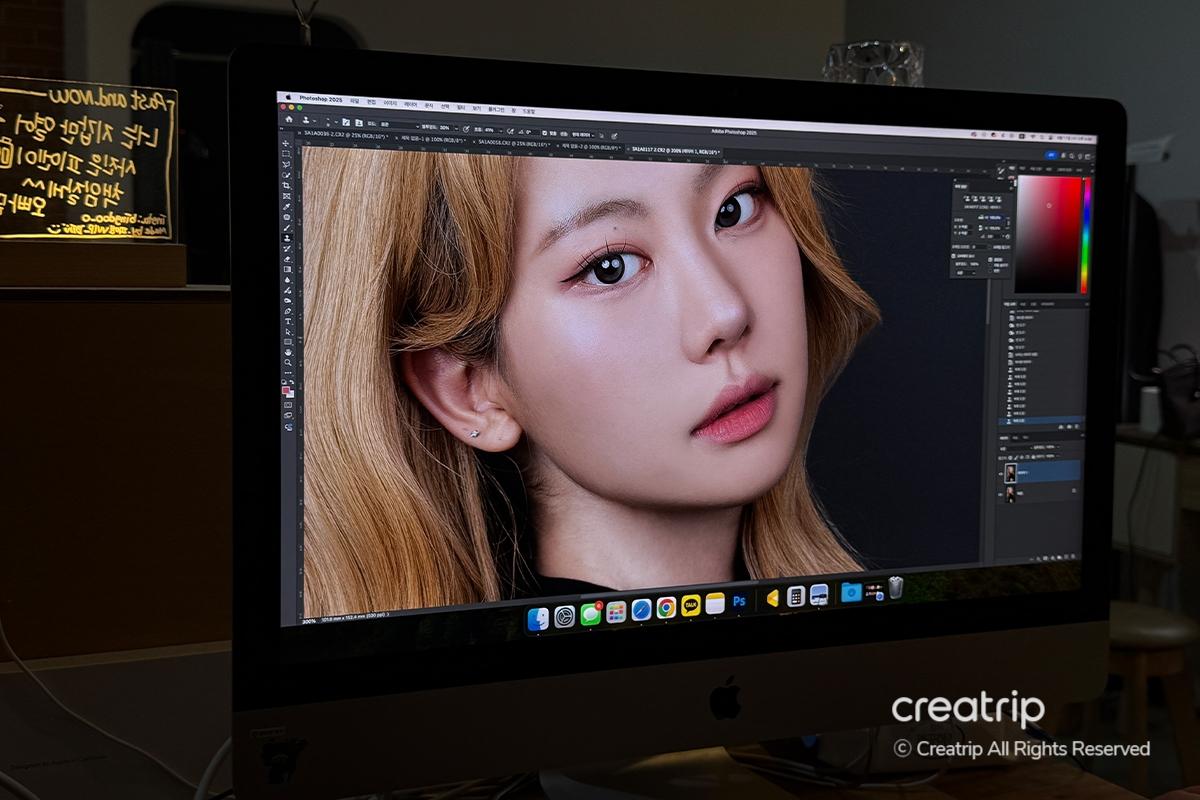This screenshot has height=800, width=1200.
Task: Toggle visibility of the bottom layer
Action: coord(1001,493)
